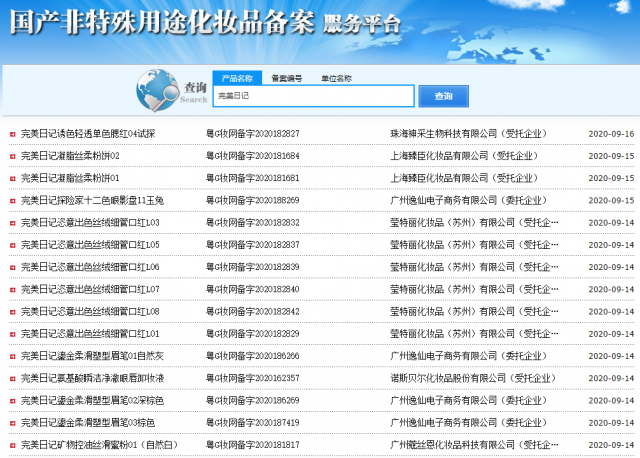Select record number 粤G妆网备字2020181817
Screen dimensions: 640x458
[253, 445]
